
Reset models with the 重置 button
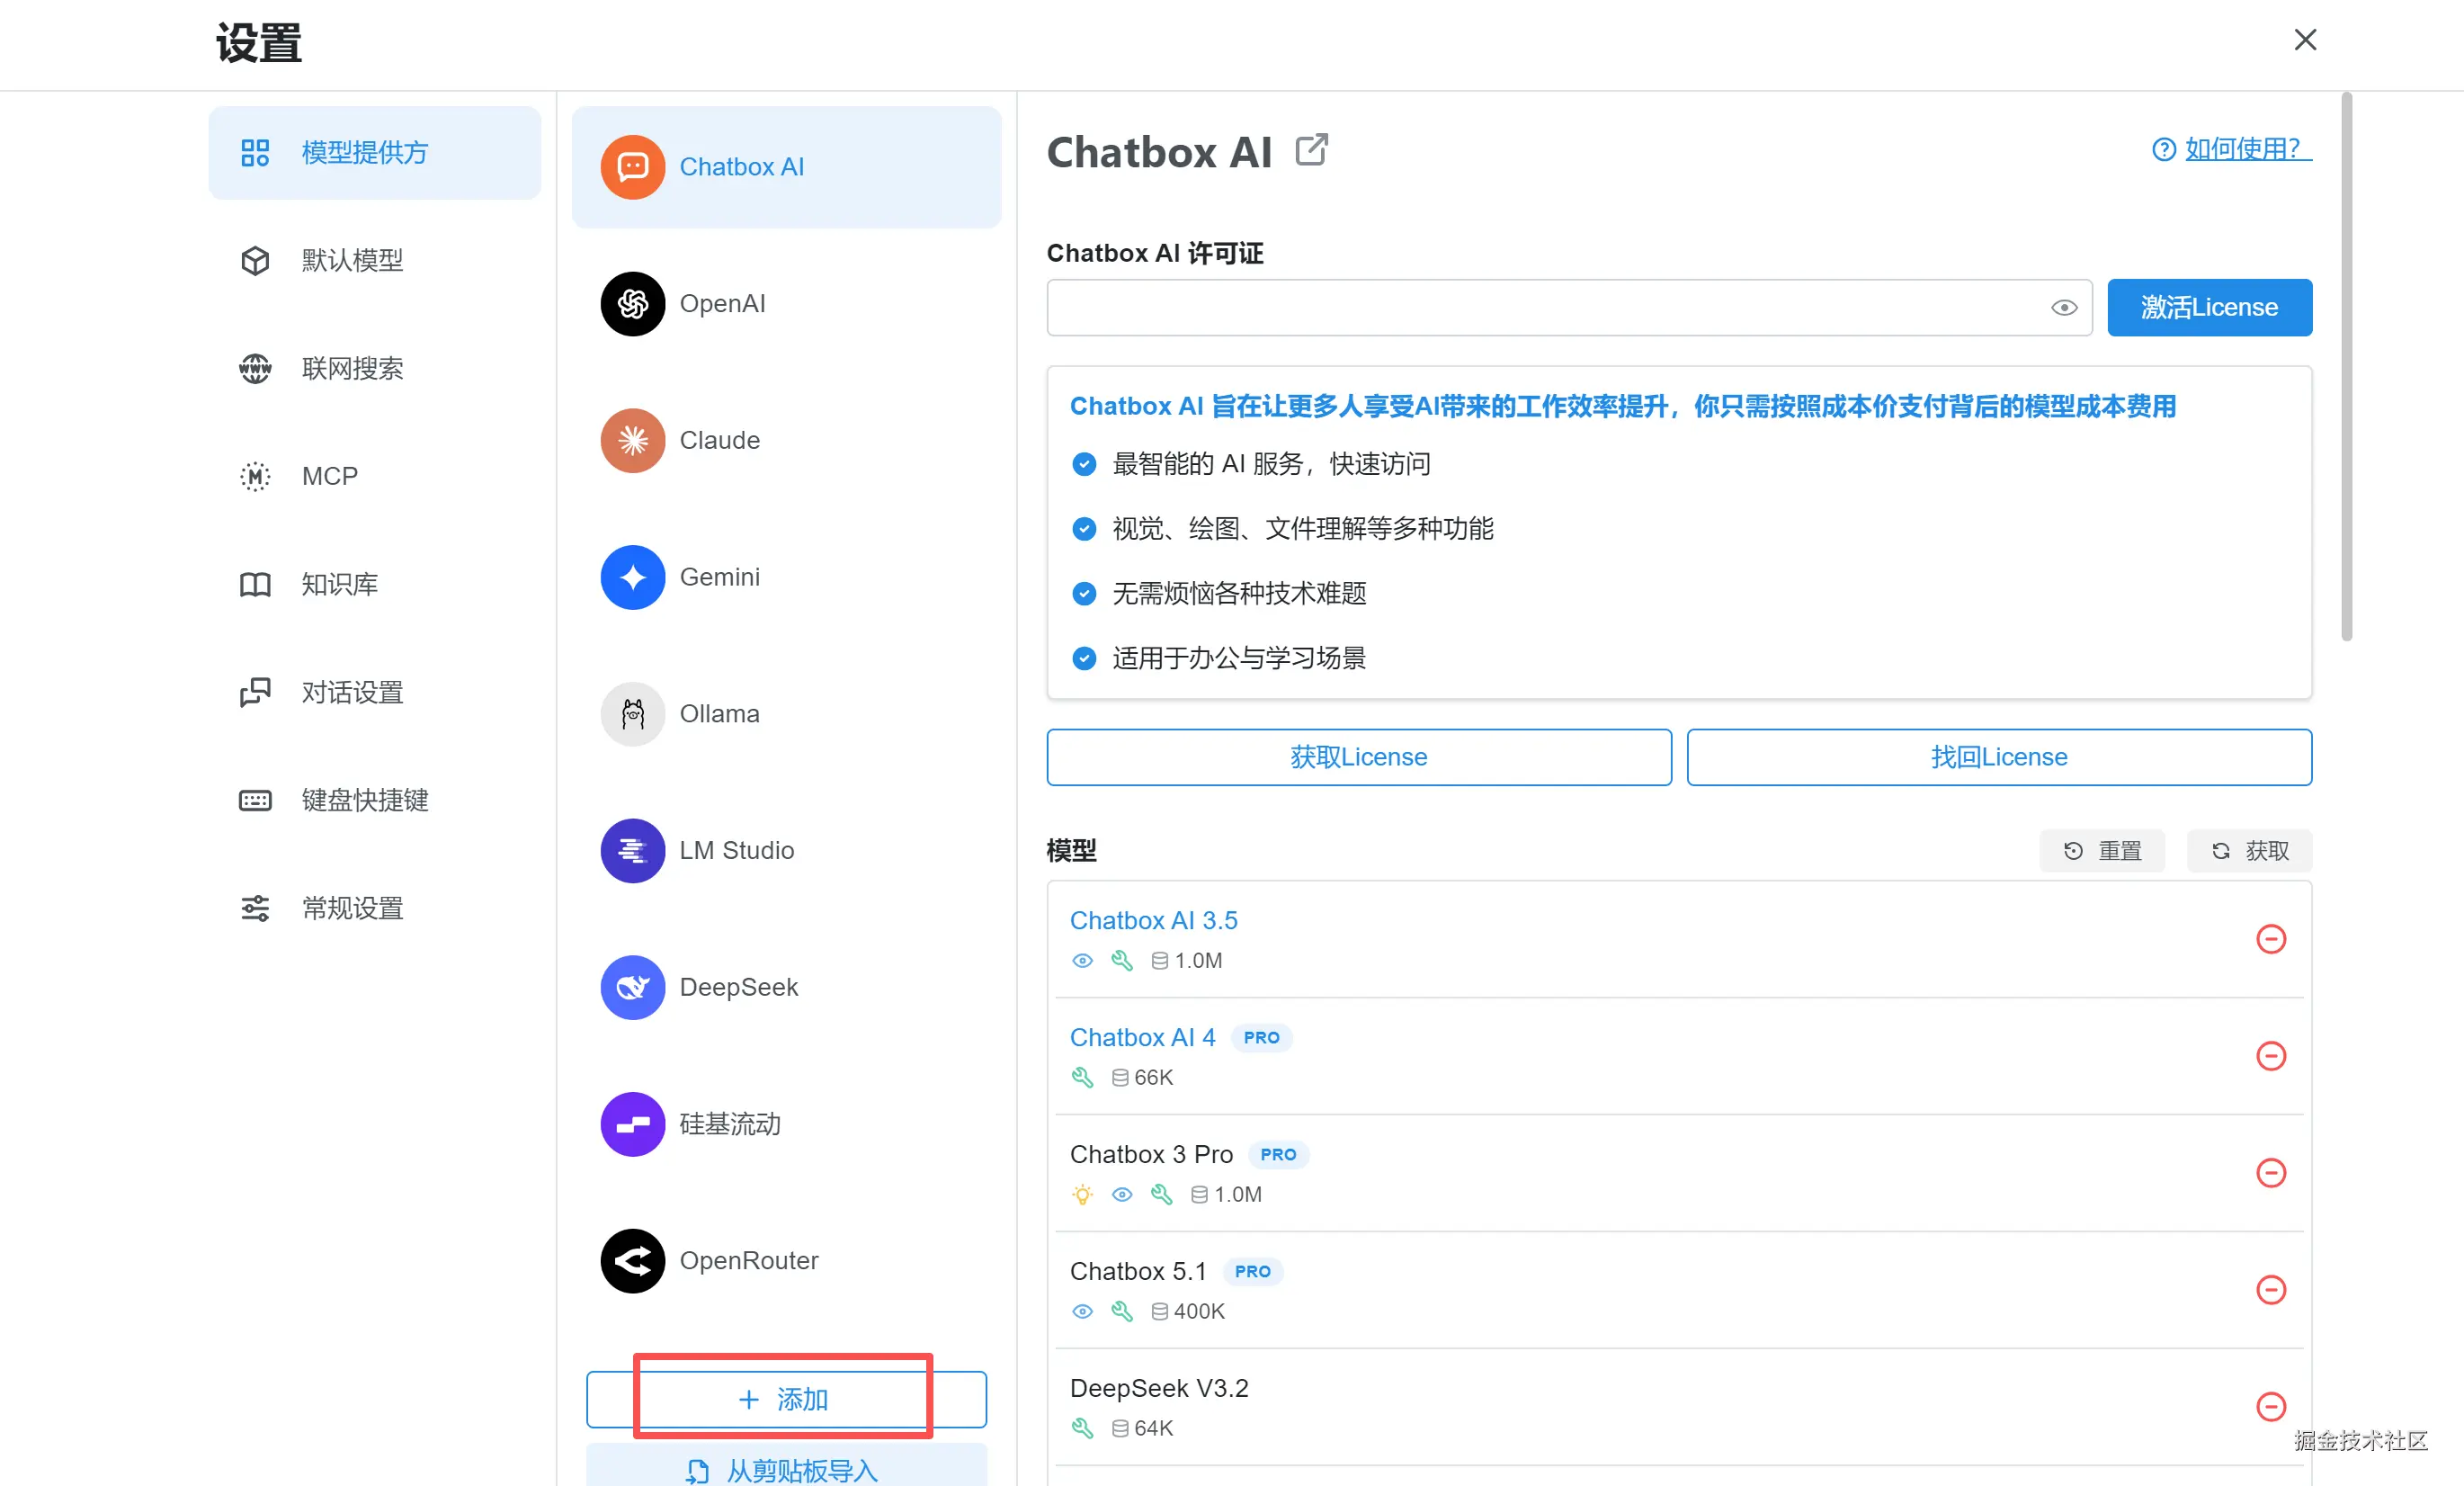(x=2102, y=851)
